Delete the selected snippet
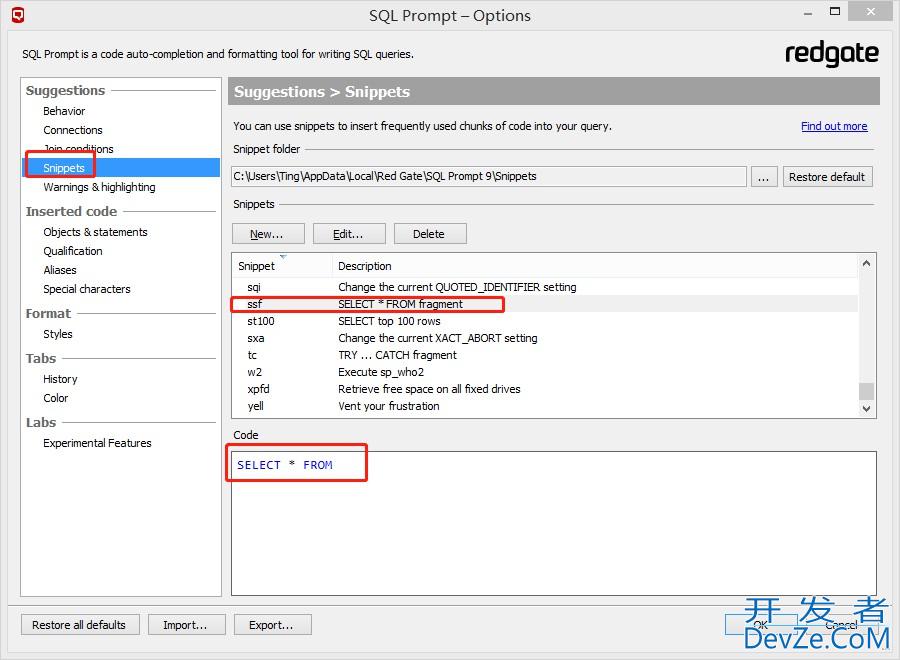This screenshot has width=900, height=660. click(430, 234)
